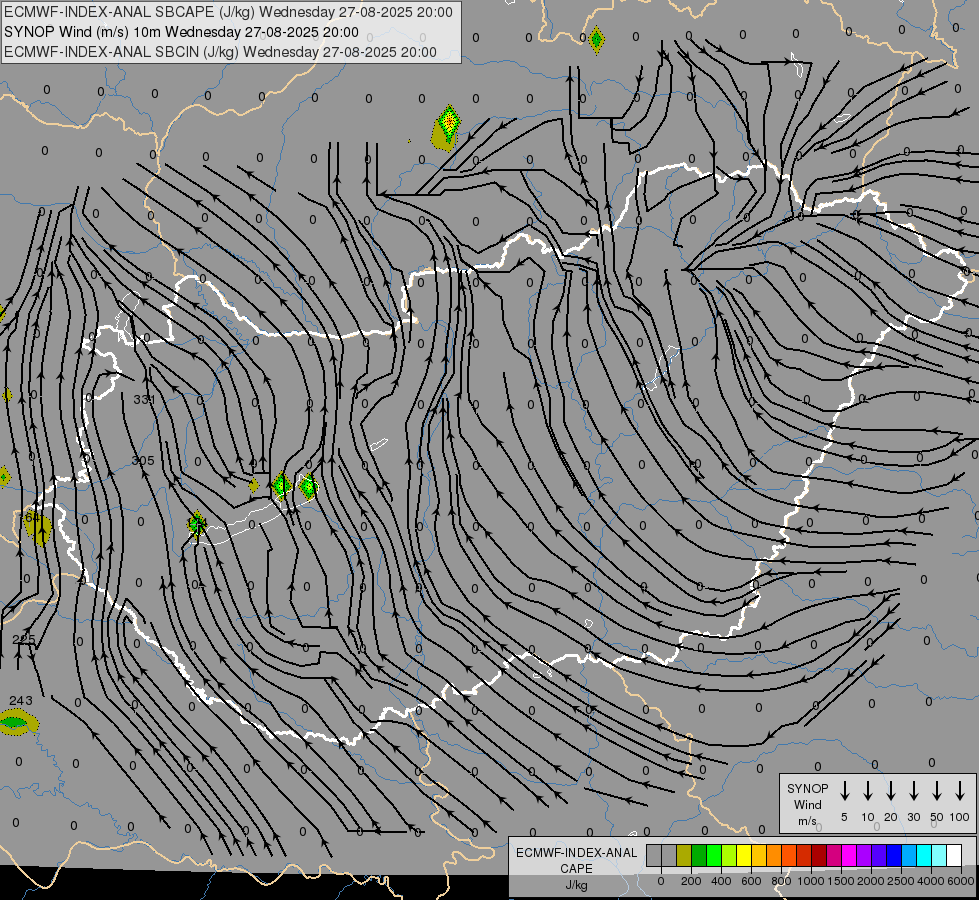
Task: Pick the dark green swatch right of 200 tick
Action: 699,855
